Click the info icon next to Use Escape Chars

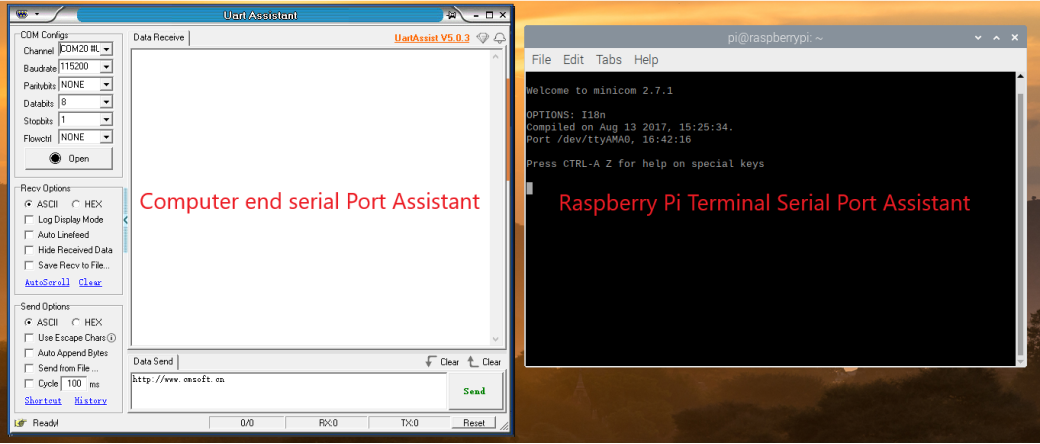click(112, 338)
